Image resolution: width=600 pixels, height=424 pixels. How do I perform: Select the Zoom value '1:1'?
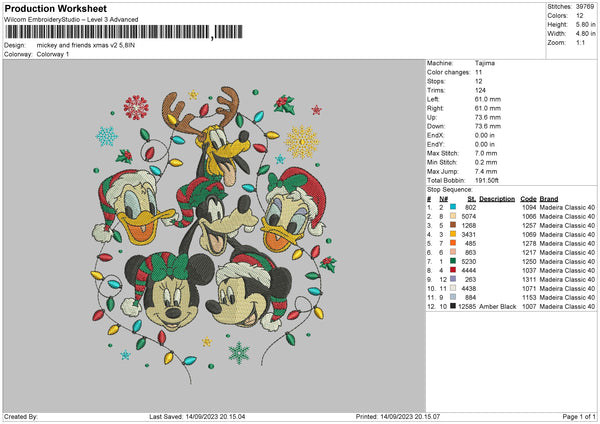[x=580, y=42]
